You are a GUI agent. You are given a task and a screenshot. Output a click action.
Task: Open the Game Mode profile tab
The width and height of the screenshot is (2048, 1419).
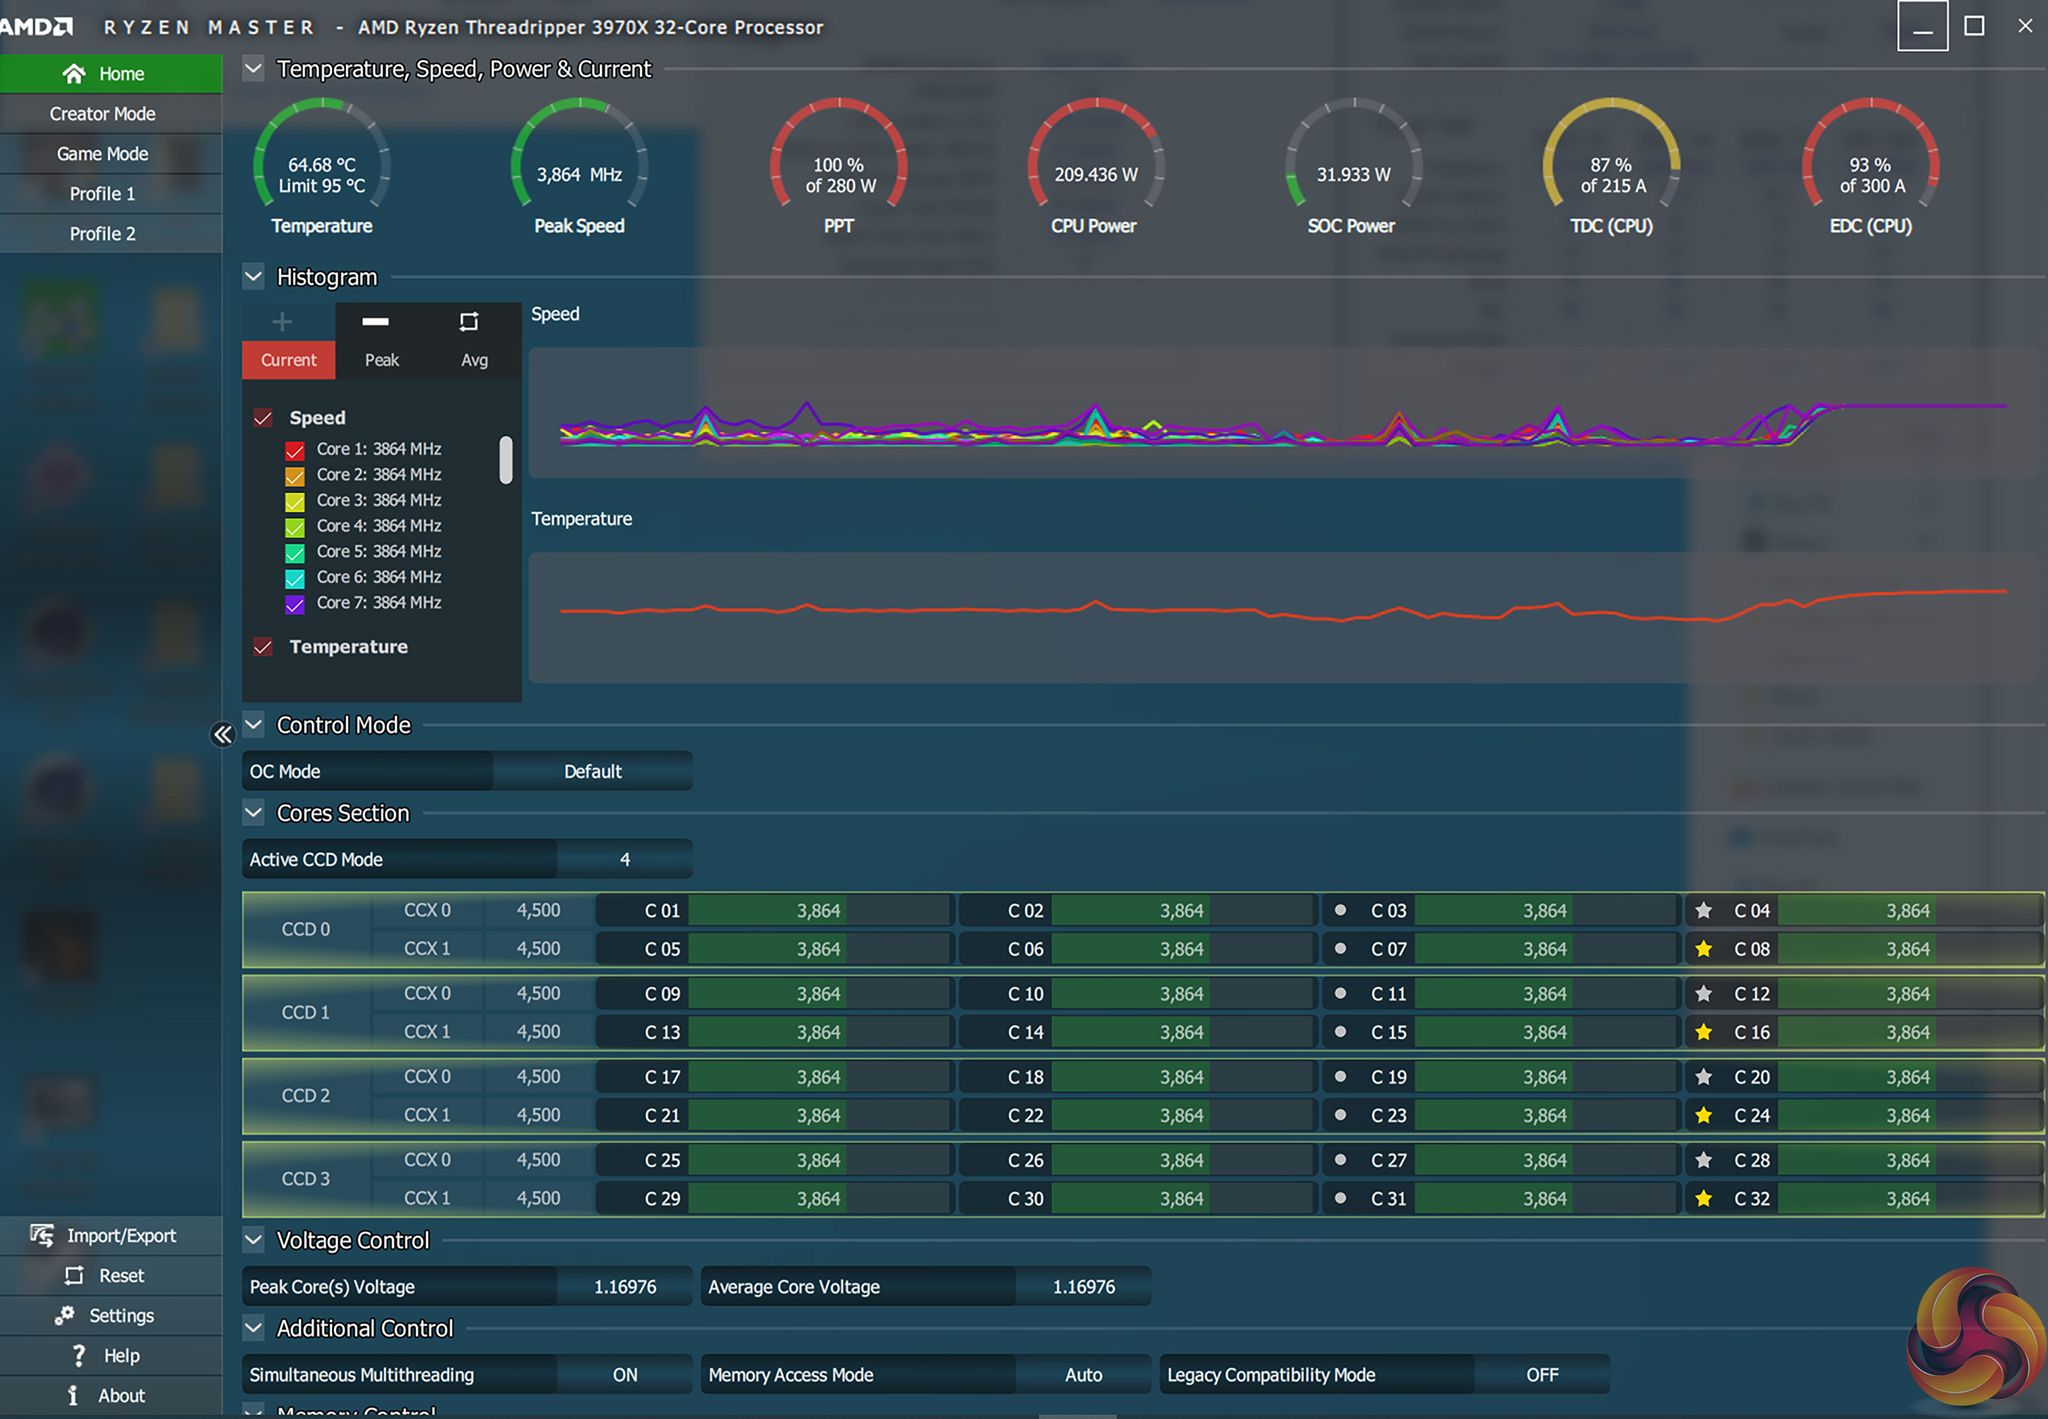(103, 154)
